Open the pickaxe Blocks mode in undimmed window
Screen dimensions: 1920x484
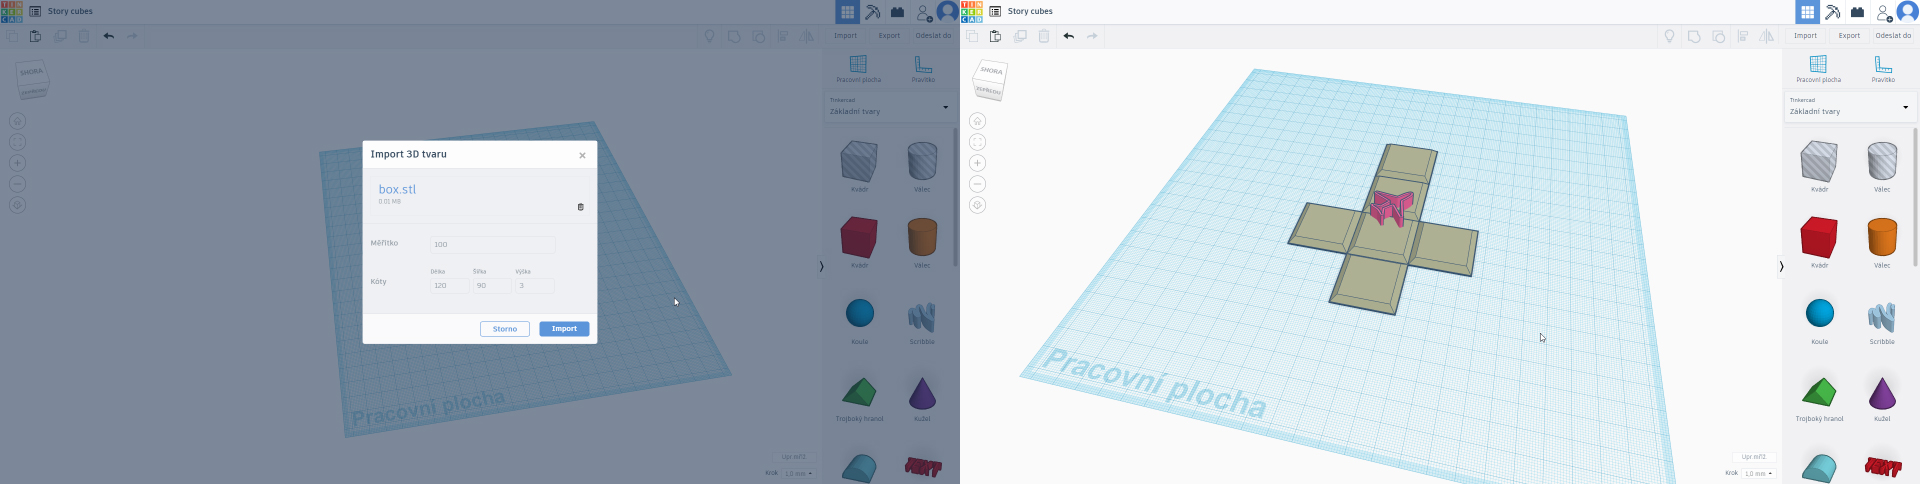pos(1832,12)
